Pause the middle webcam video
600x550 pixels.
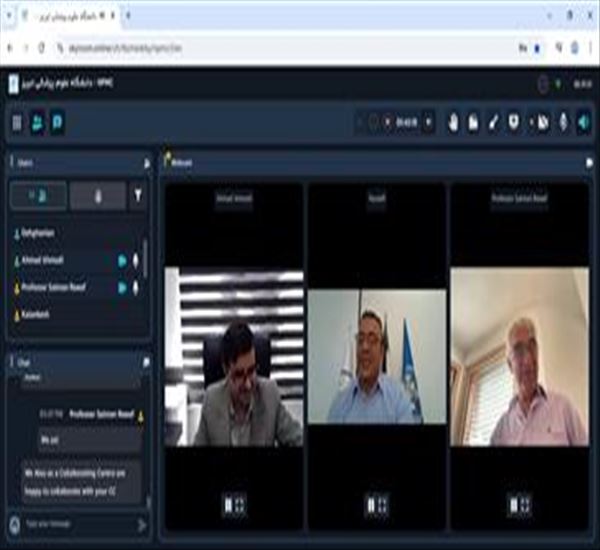pos(371,505)
